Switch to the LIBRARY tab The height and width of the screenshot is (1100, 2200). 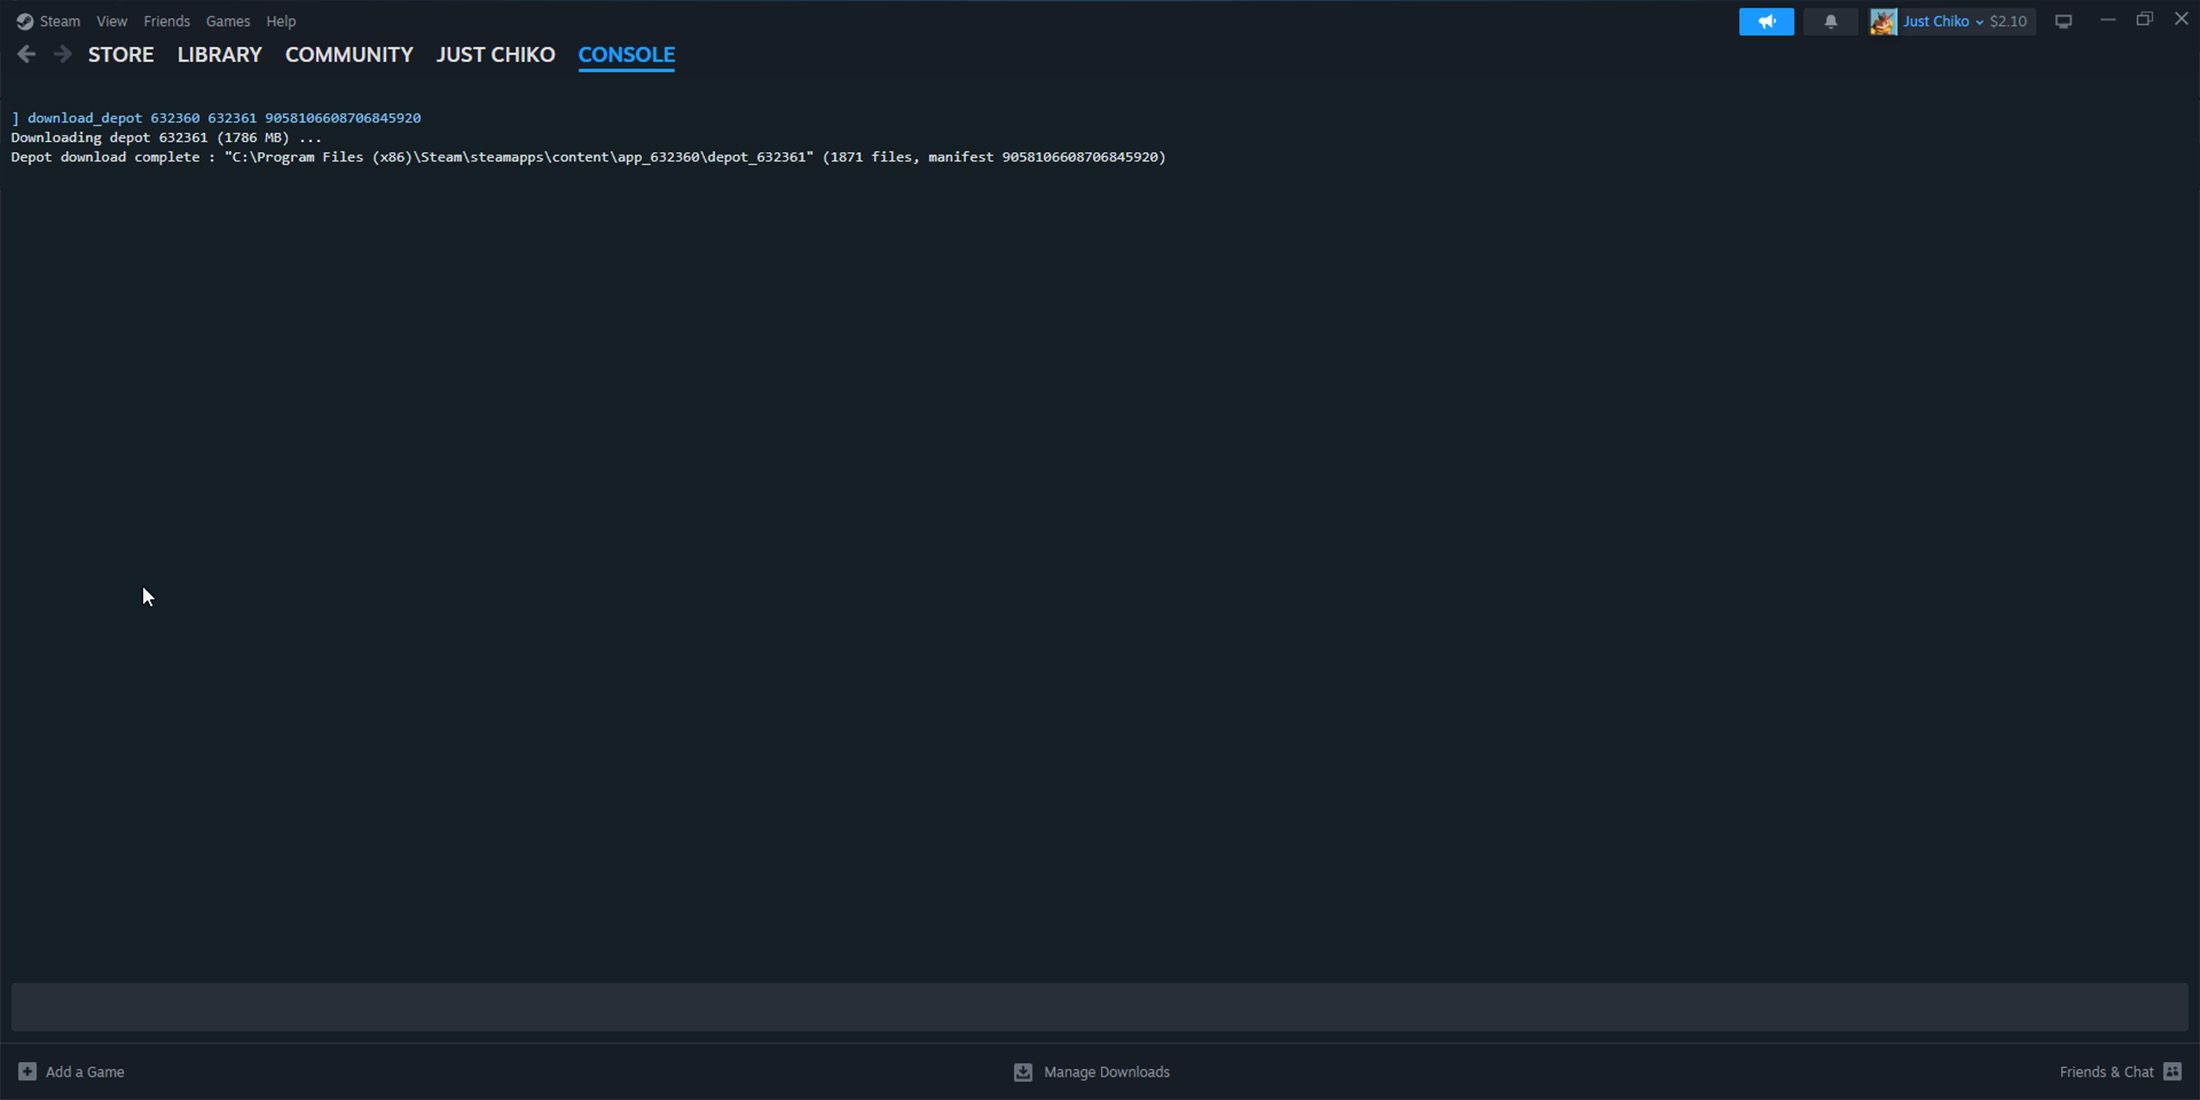click(219, 53)
